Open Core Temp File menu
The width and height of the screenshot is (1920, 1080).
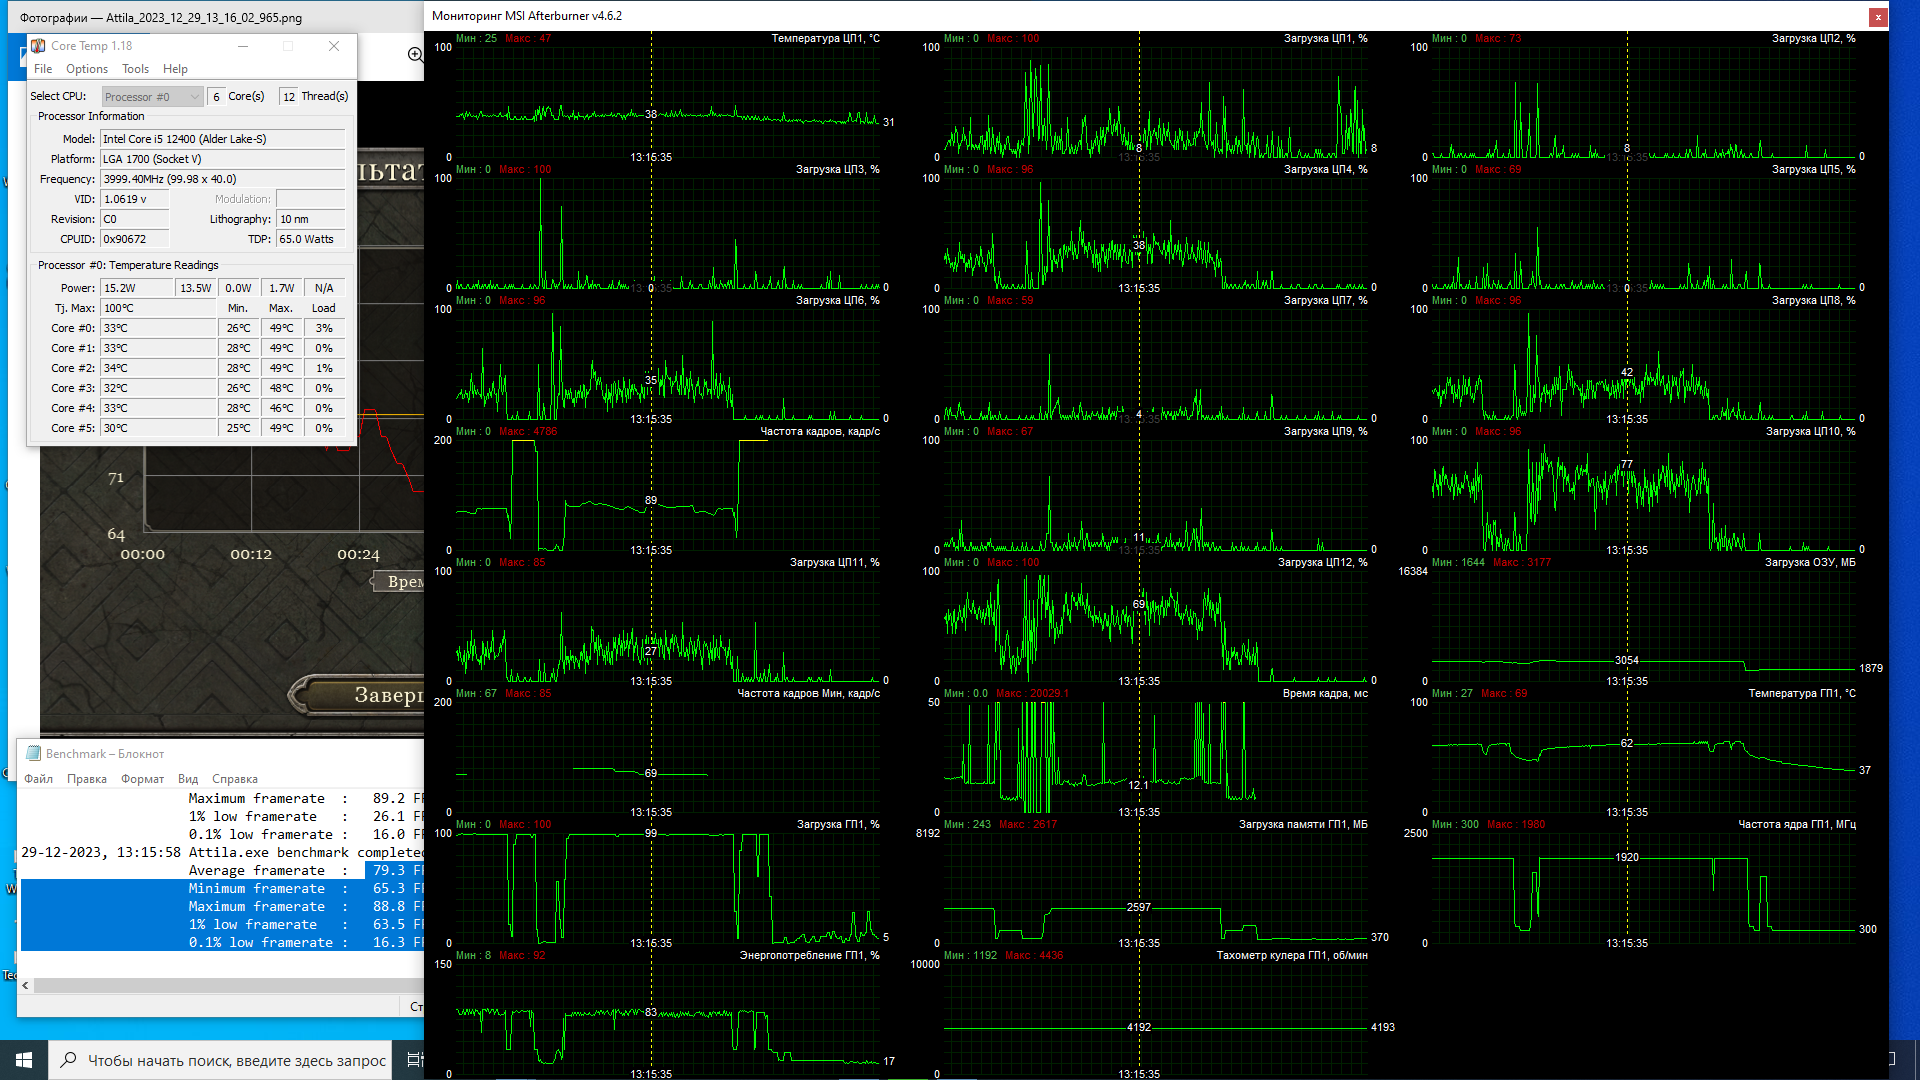(43, 69)
